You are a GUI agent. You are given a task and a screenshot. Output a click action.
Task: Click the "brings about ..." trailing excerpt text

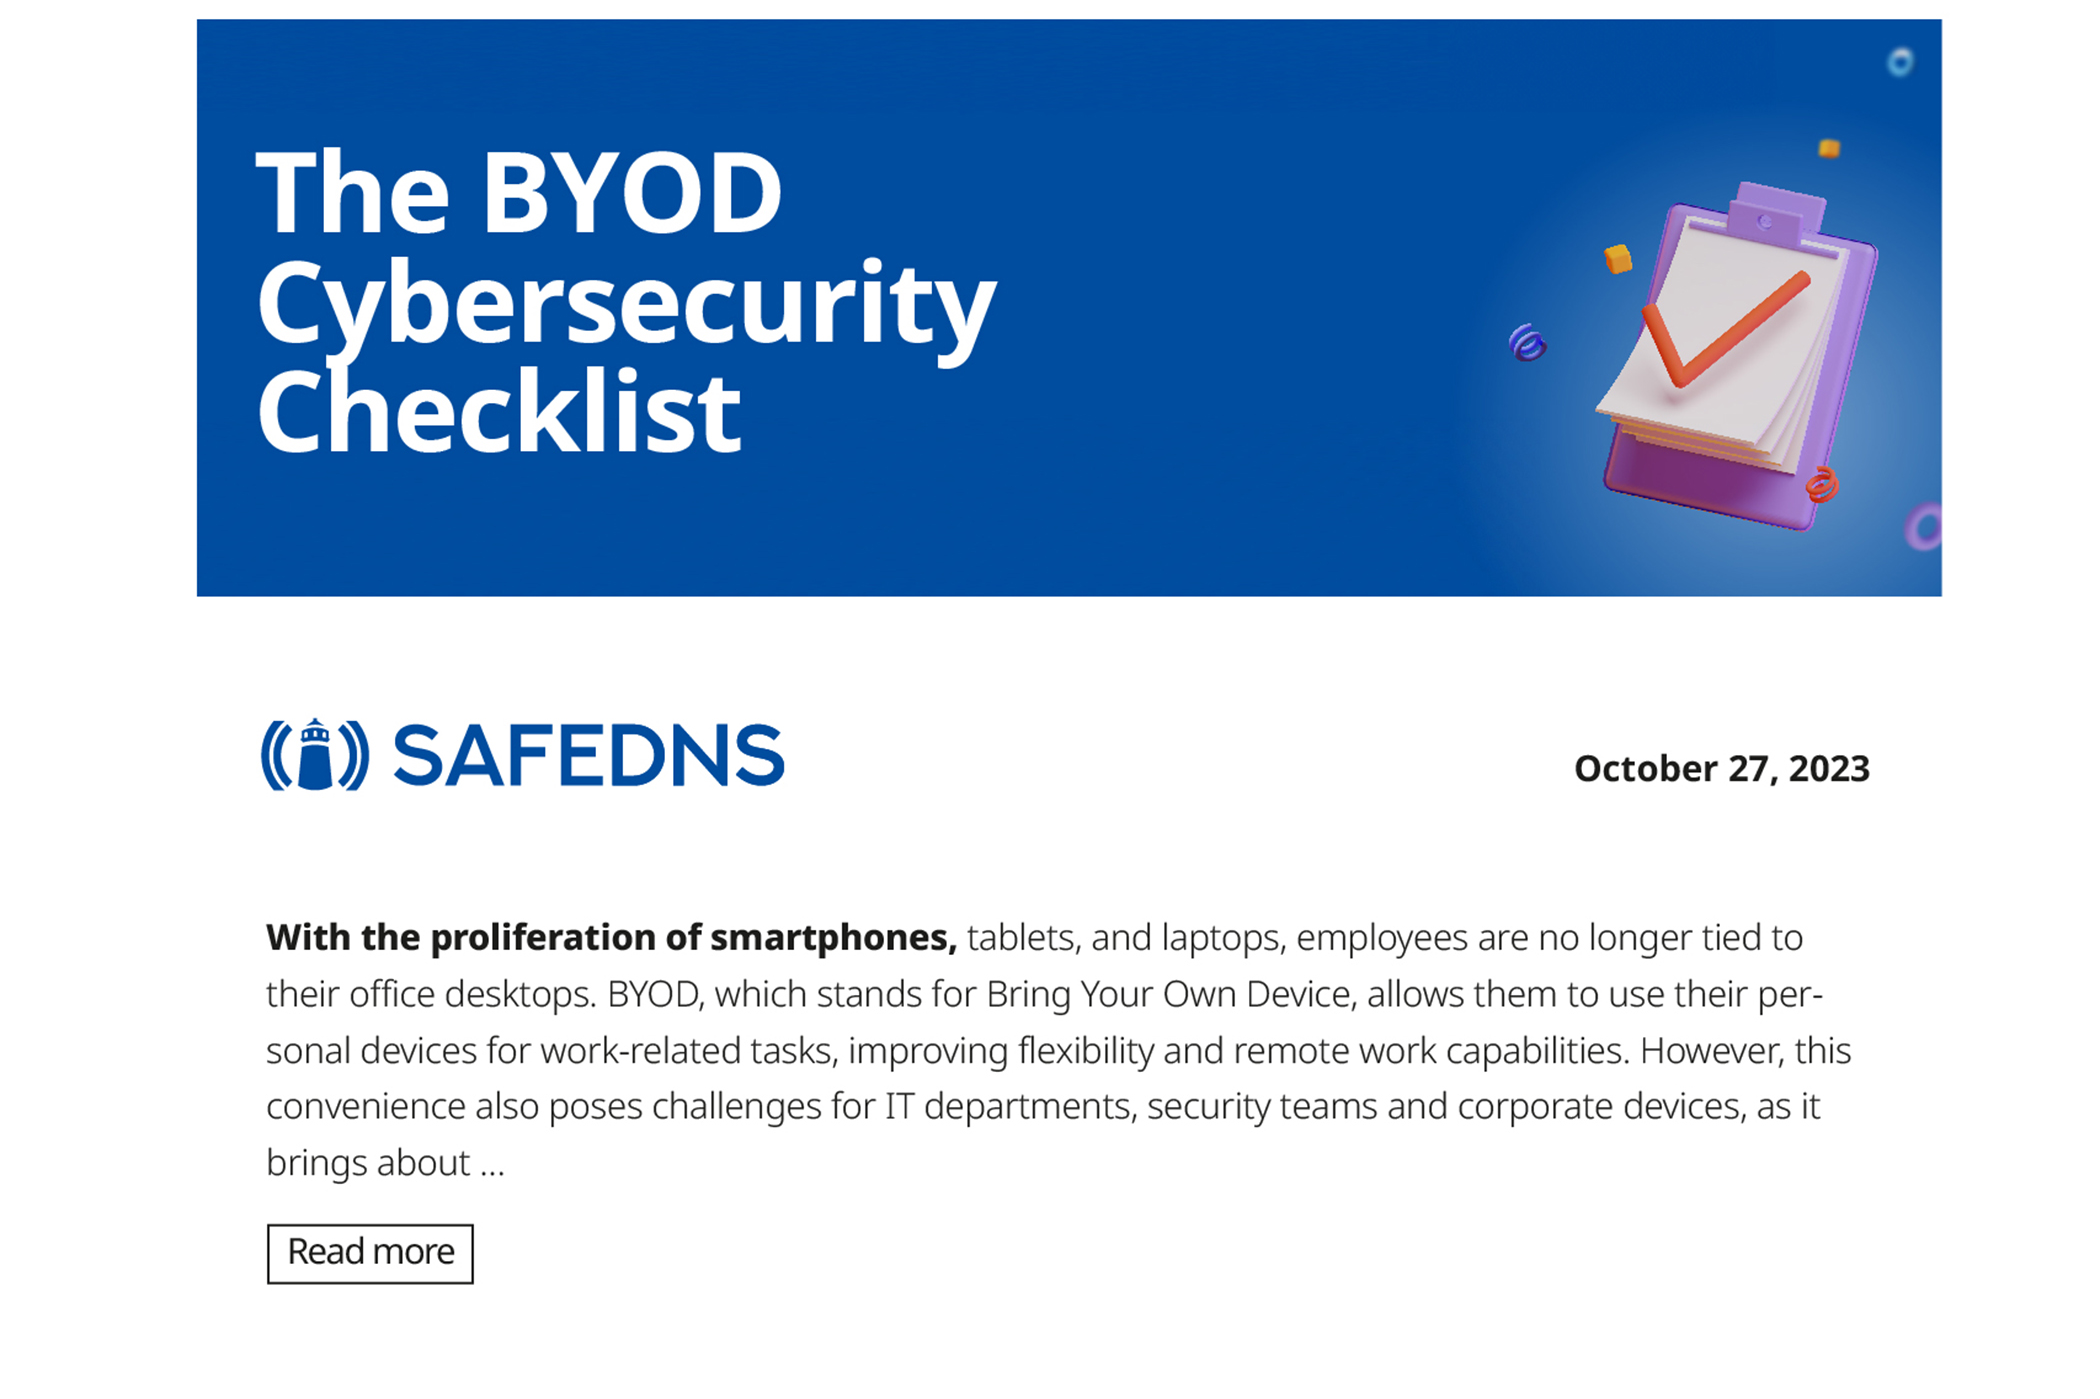point(385,1163)
